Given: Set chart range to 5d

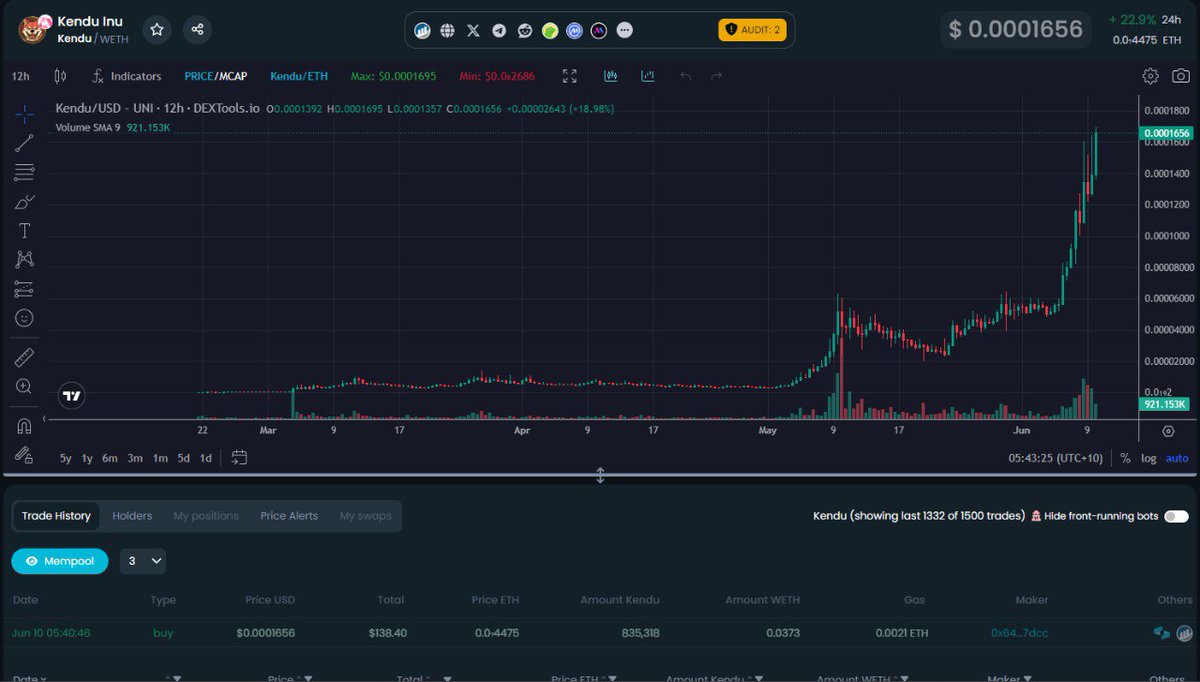Looking at the screenshot, I should coord(184,458).
